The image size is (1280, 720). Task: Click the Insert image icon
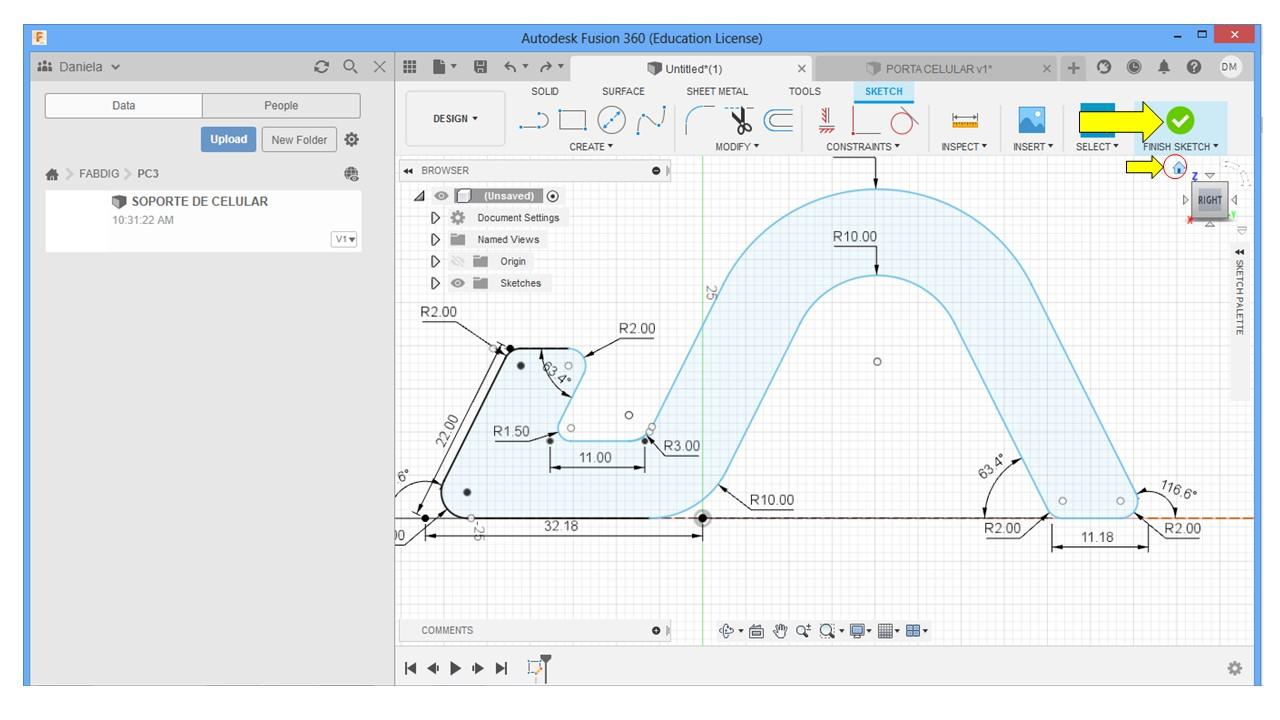1031,122
